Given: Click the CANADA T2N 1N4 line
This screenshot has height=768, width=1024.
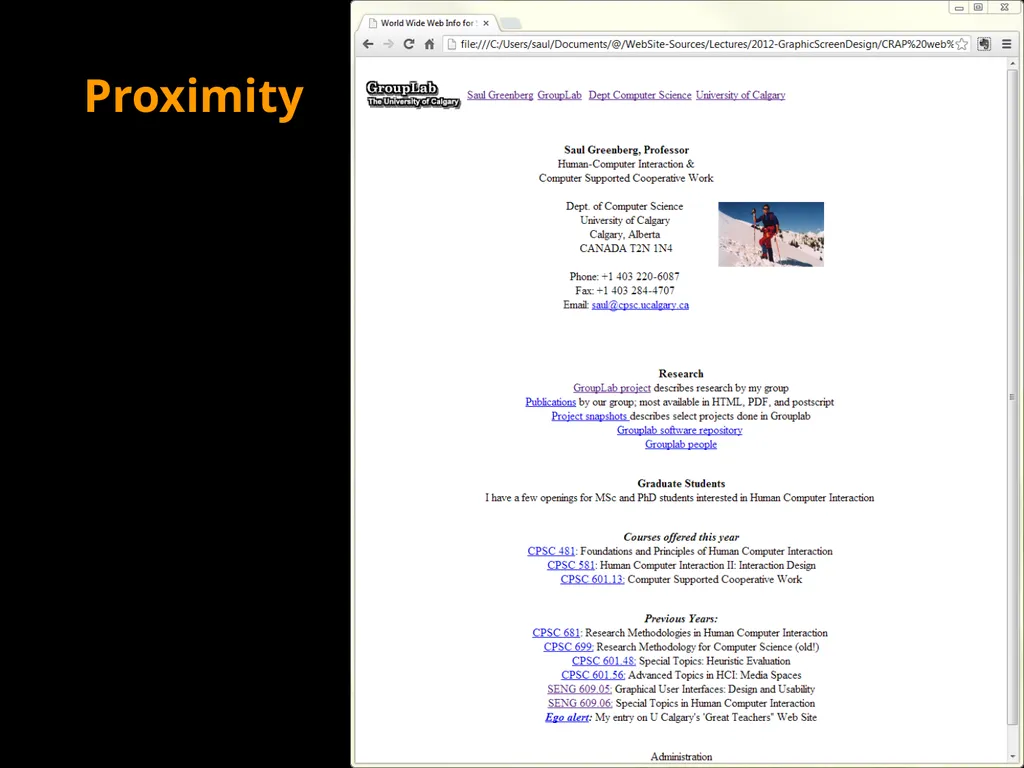Looking at the screenshot, I should click(x=626, y=248).
